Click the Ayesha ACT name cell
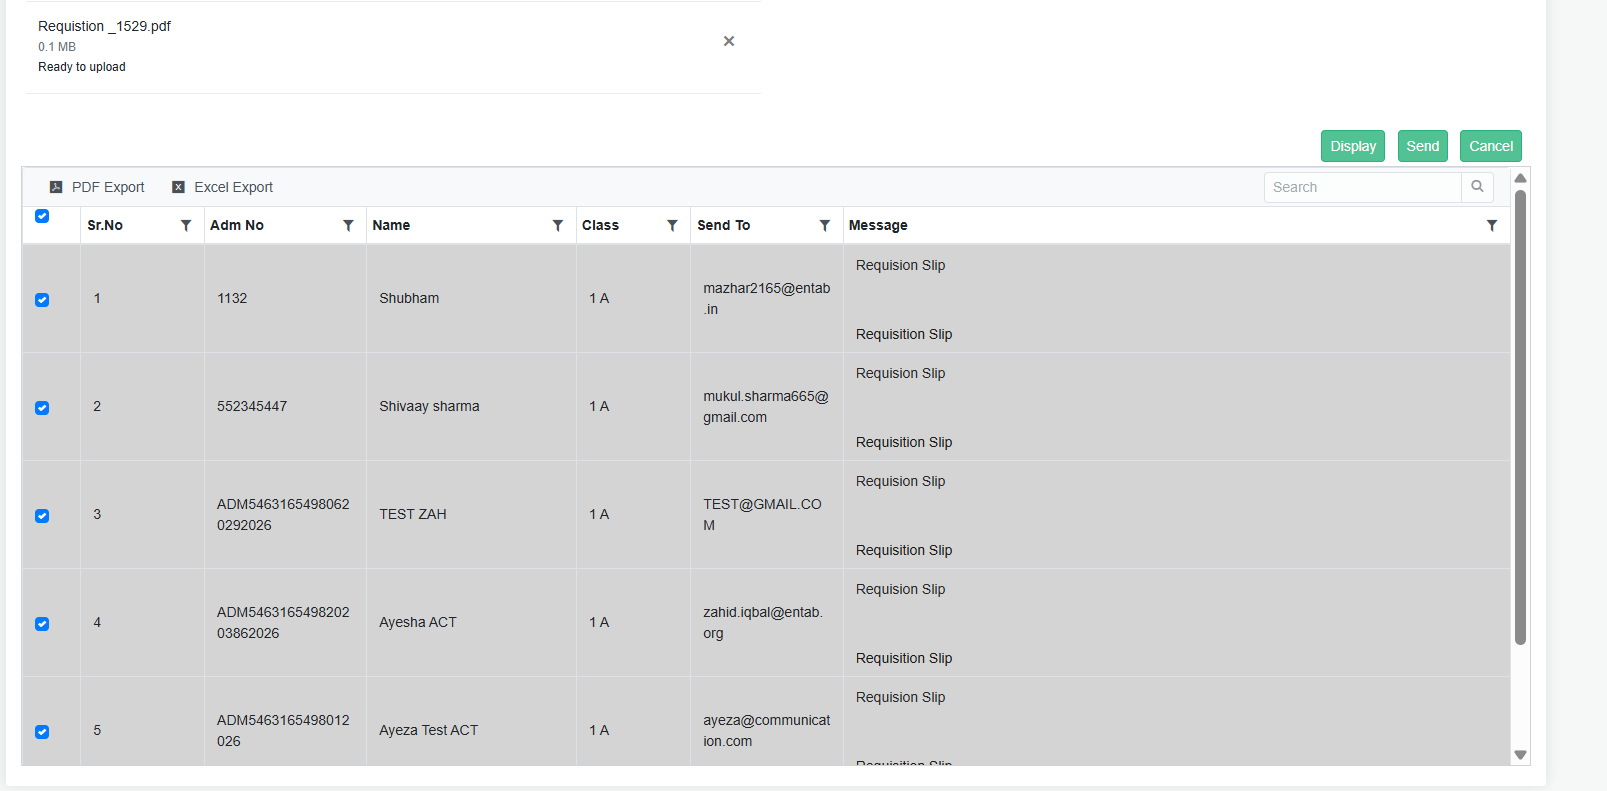1607x791 pixels. coord(471,622)
